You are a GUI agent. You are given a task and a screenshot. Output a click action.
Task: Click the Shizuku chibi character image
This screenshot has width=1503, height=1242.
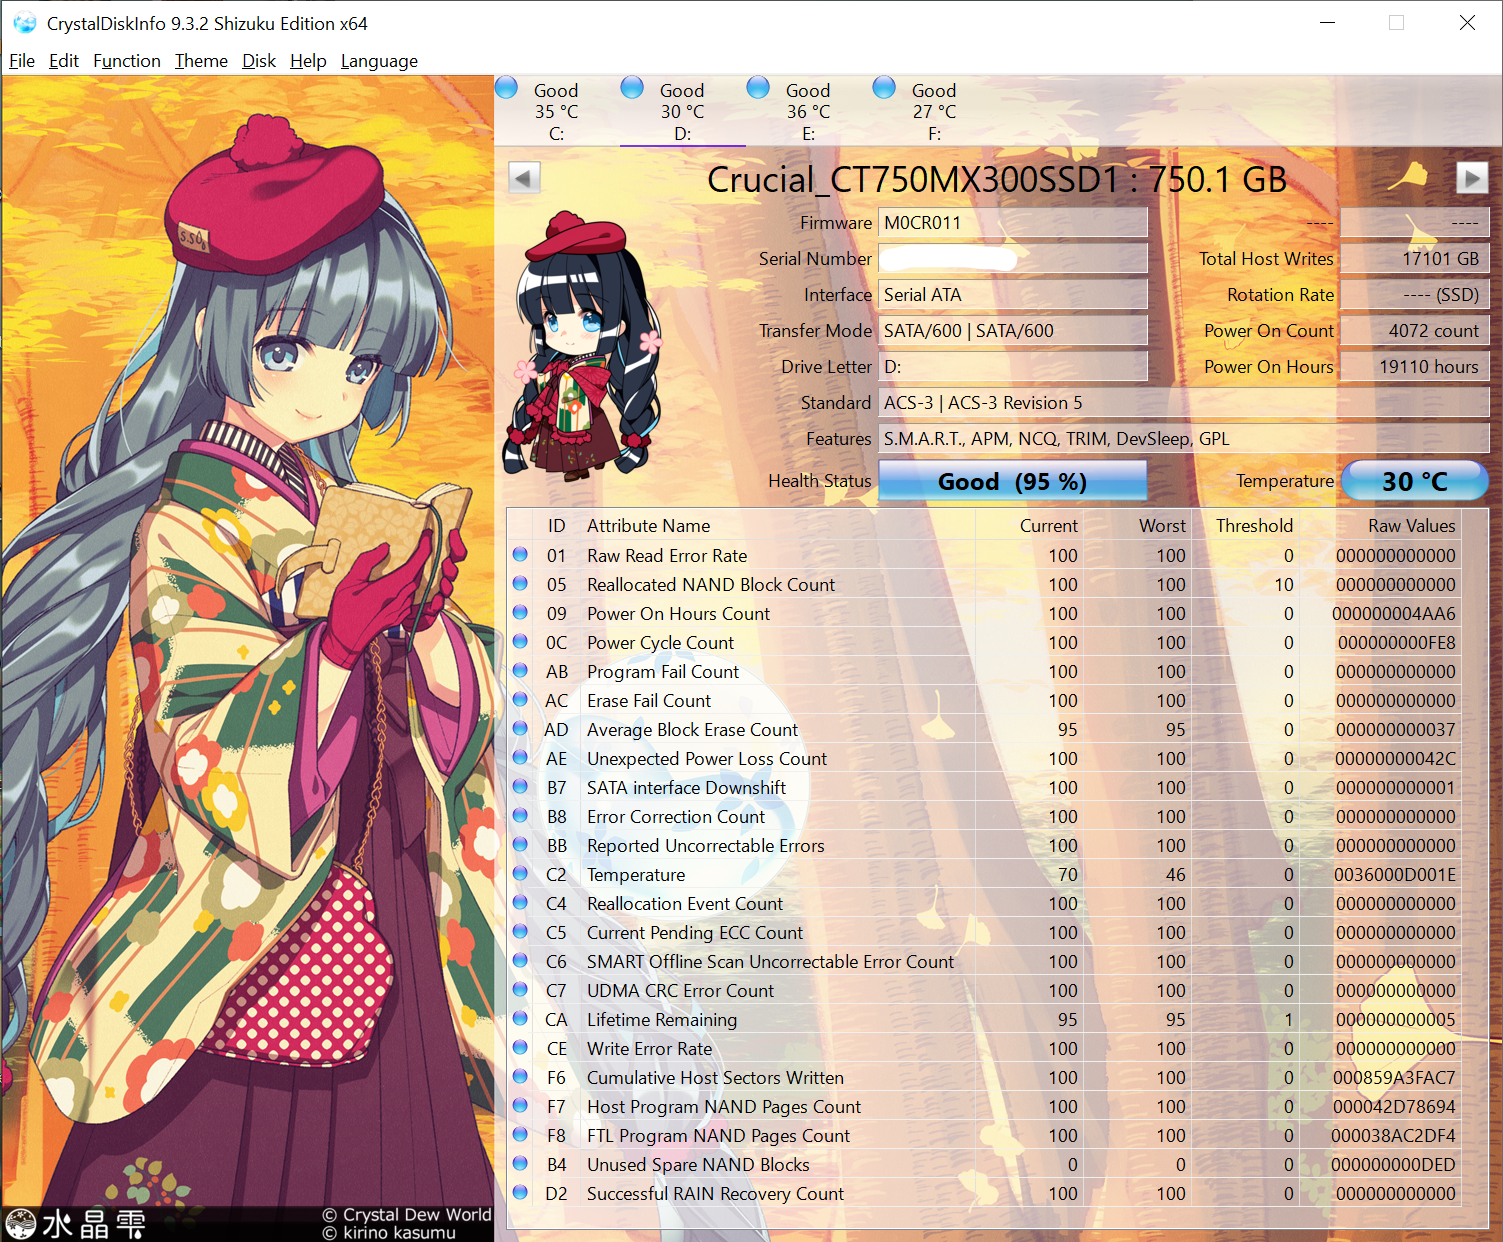click(x=581, y=345)
